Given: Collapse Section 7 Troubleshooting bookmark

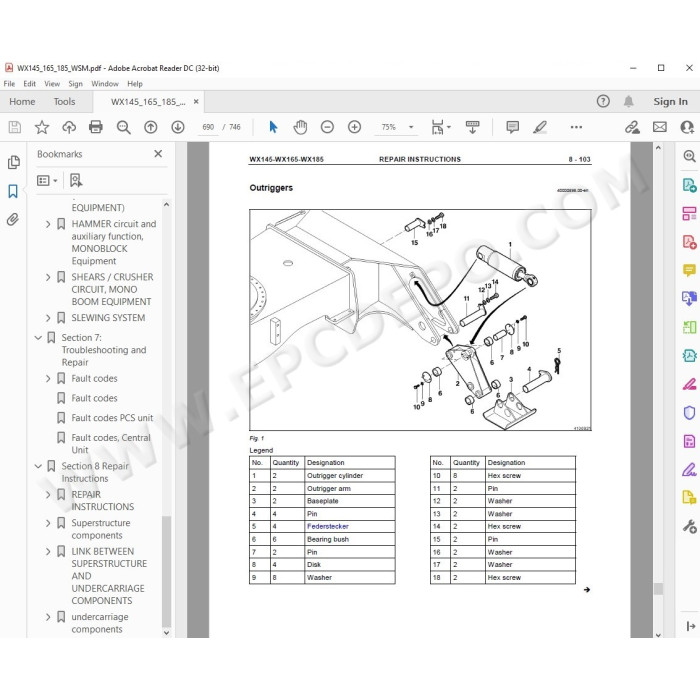Looking at the screenshot, I should tap(38, 338).
